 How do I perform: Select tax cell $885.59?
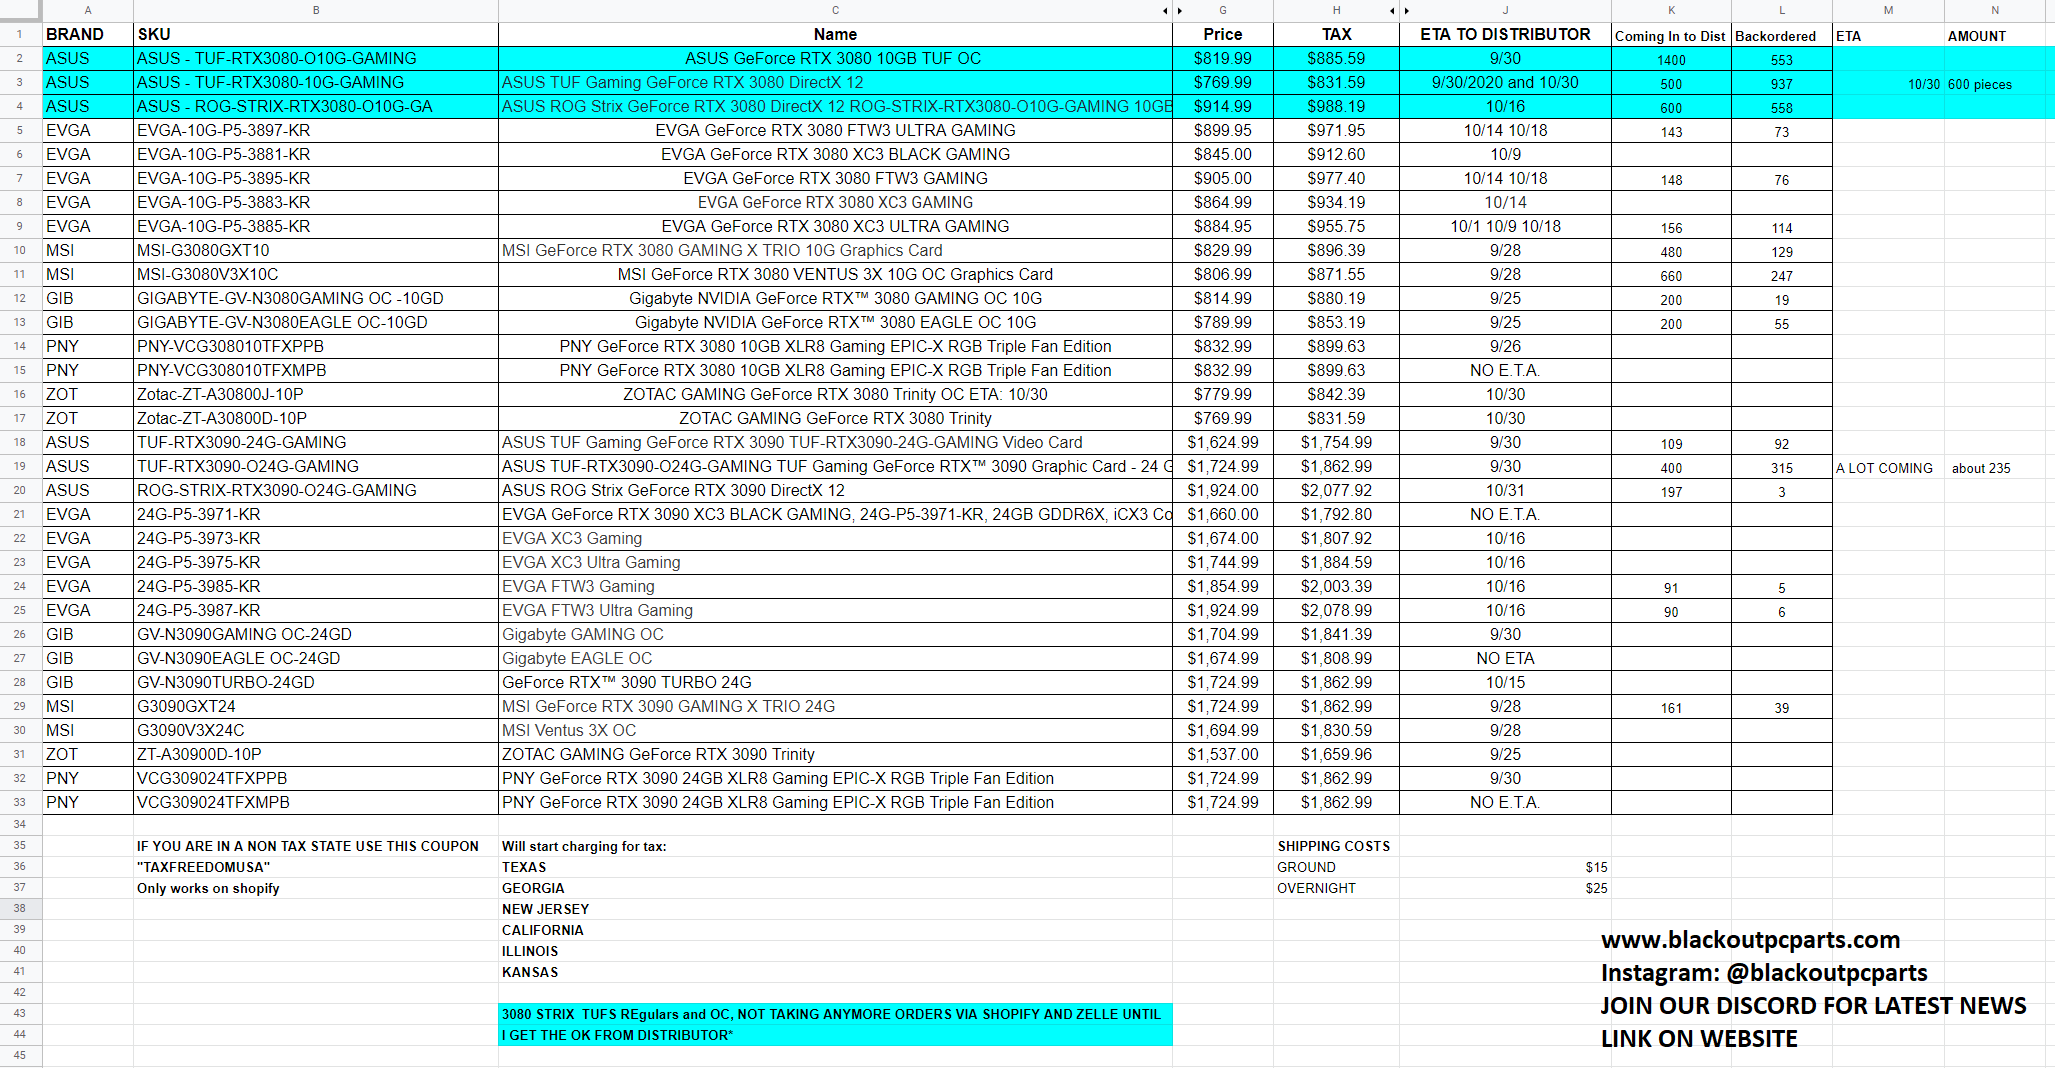coord(1336,58)
